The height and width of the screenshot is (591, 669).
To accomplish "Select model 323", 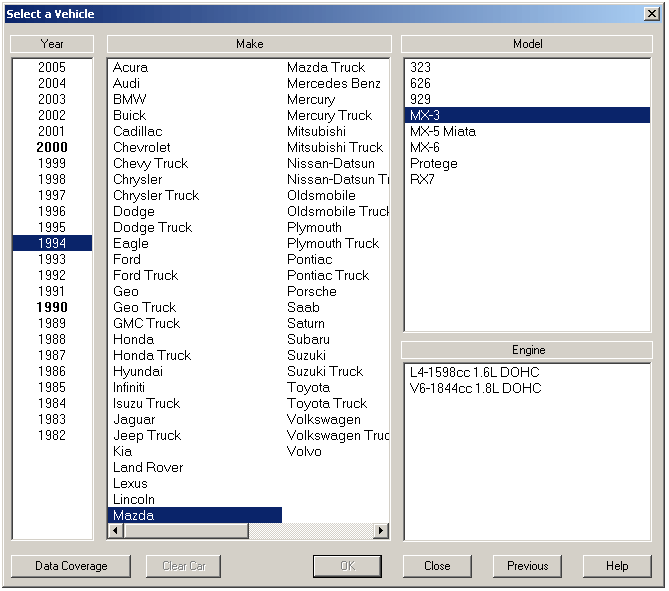I will coord(527,67).
